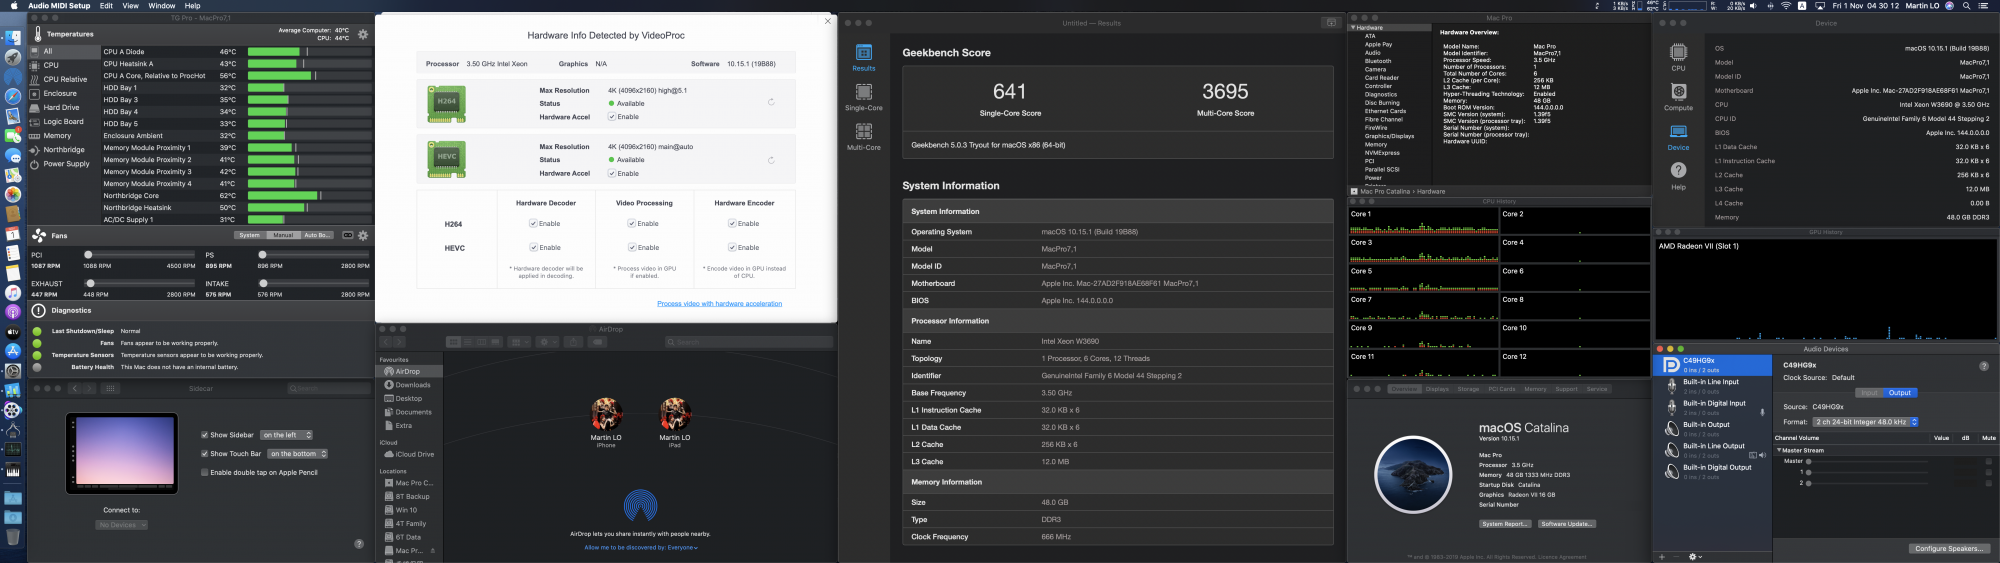Uncheck Show Touch Bar in Sidecar
This screenshot has height=563, width=2000.
point(205,454)
